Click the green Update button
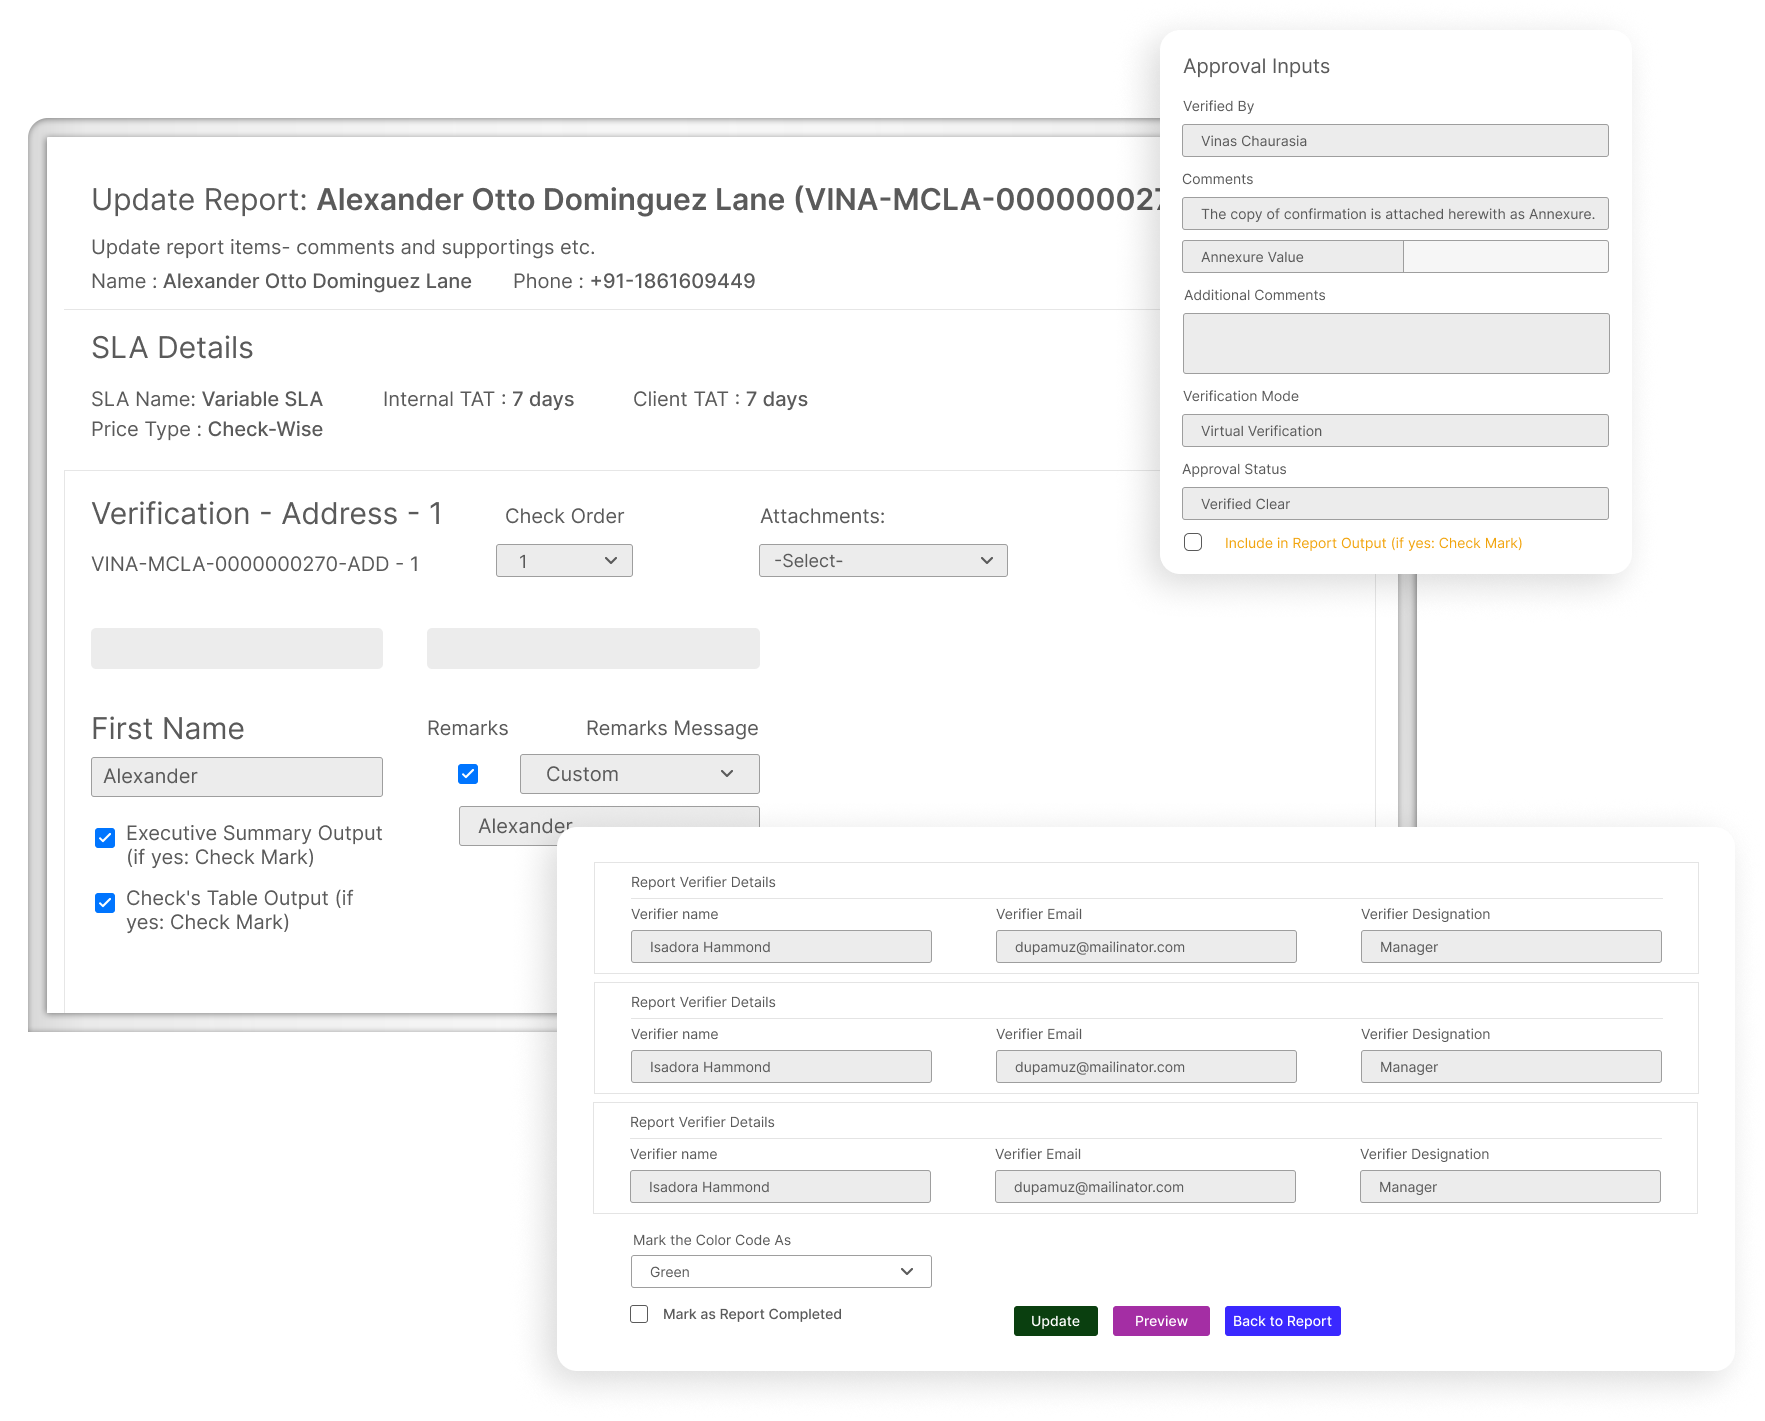The width and height of the screenshot is (1765, 1421). 1055,1321
